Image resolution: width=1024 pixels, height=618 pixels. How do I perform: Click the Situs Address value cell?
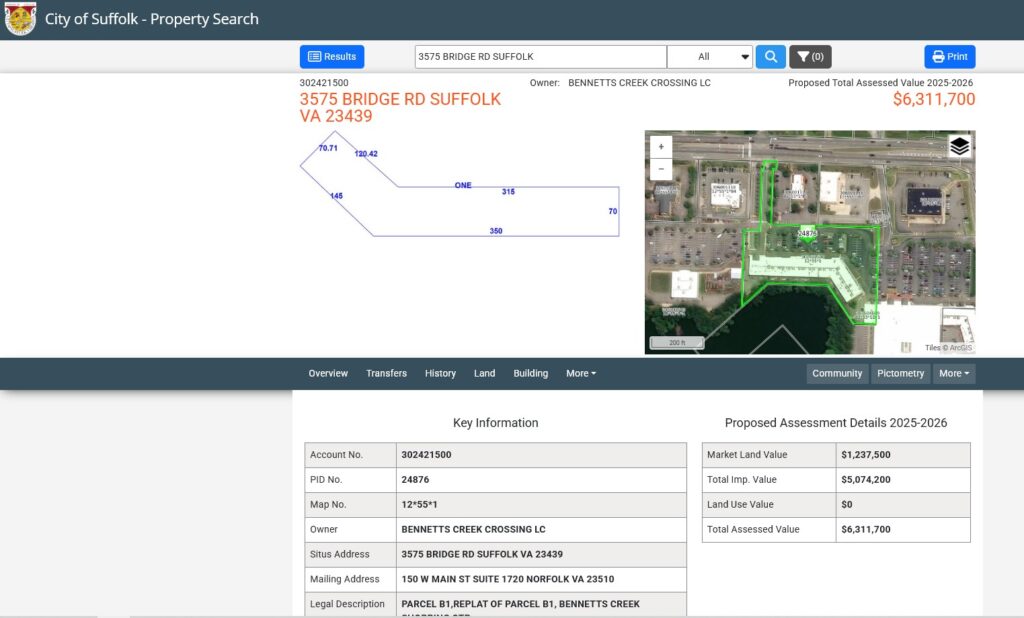coord(541,554)
